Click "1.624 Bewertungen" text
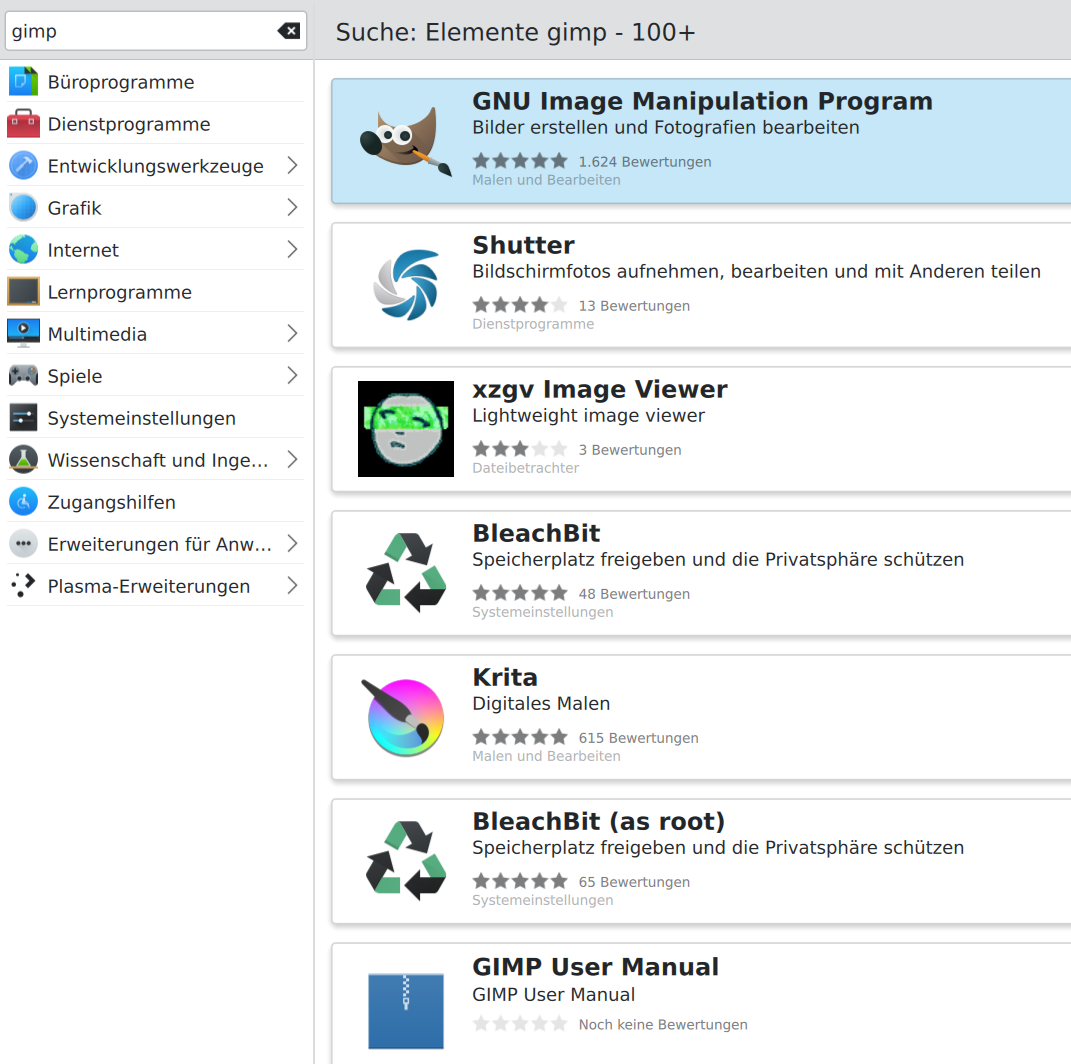This screenshot has width=1071, height=1064. point(645,162)
